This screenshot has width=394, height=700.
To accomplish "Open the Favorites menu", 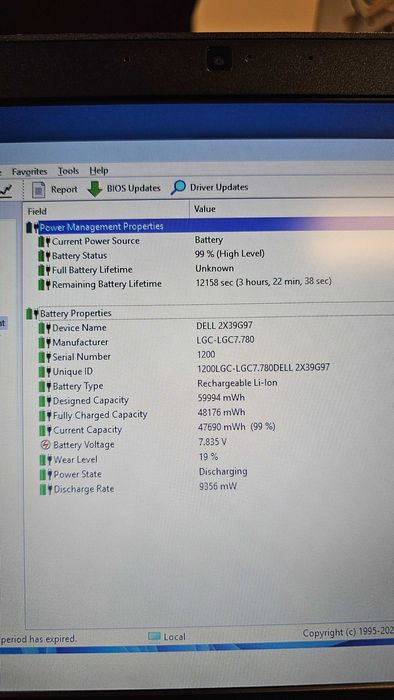I will 29,171.
